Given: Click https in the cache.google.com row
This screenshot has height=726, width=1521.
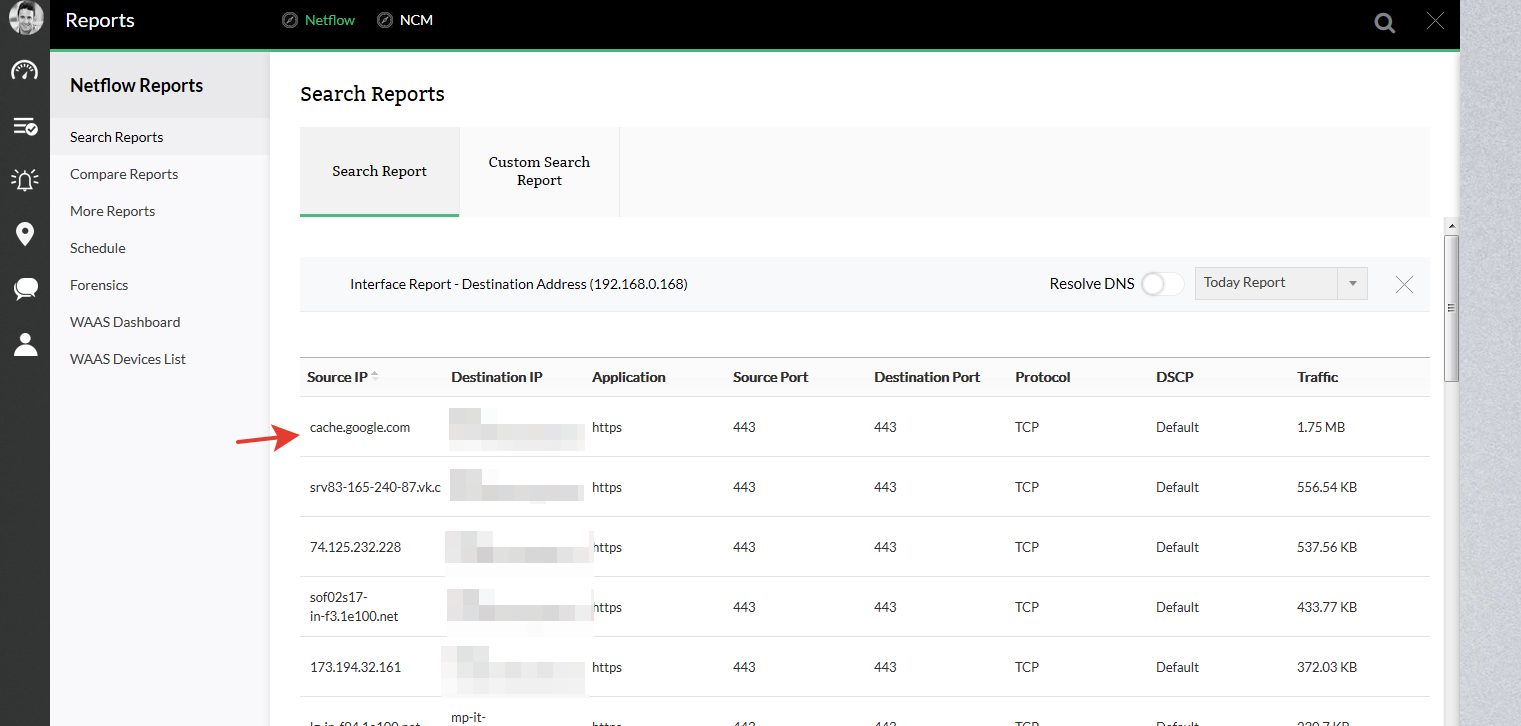Looking at the screenshot, I should [x=607, y=427].
